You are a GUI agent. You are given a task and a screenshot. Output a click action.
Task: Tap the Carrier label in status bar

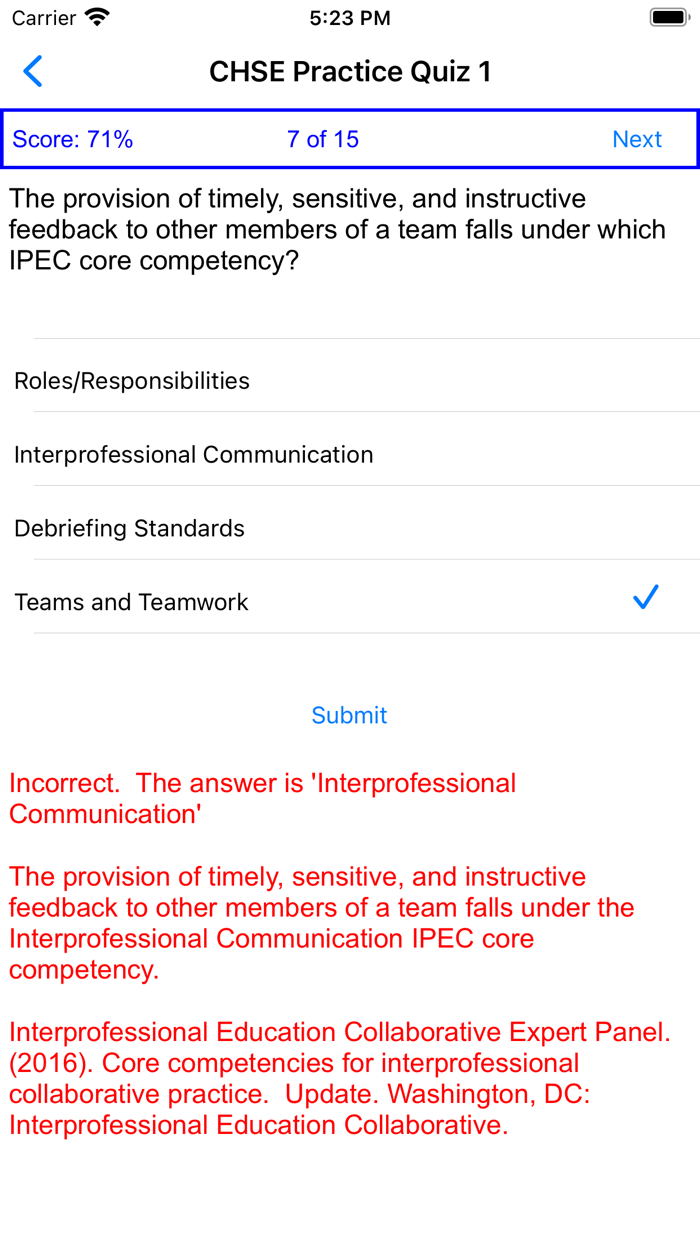pyautogui.click(x=44, y=18)
